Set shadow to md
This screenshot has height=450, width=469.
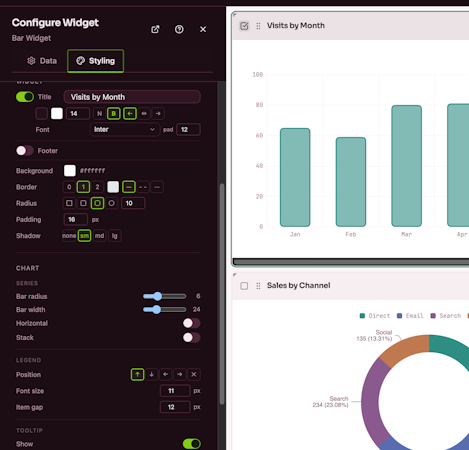[99, 236]
